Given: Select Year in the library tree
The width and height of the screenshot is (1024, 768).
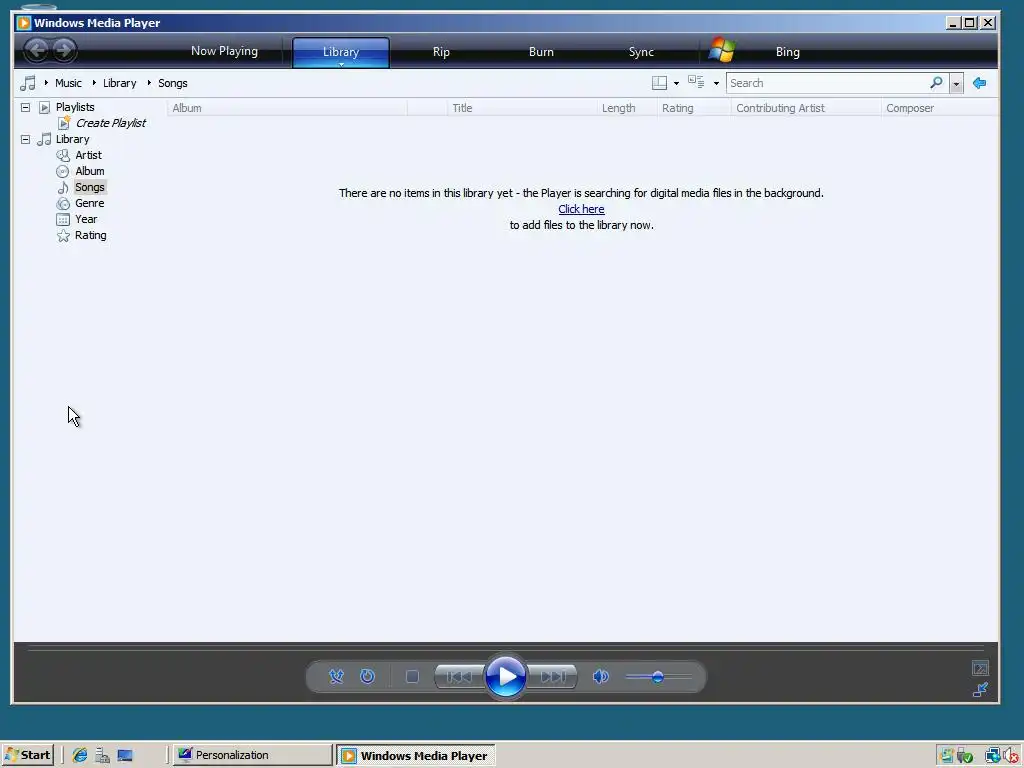Looking at the screenshot, I should [x=86, y=219].
